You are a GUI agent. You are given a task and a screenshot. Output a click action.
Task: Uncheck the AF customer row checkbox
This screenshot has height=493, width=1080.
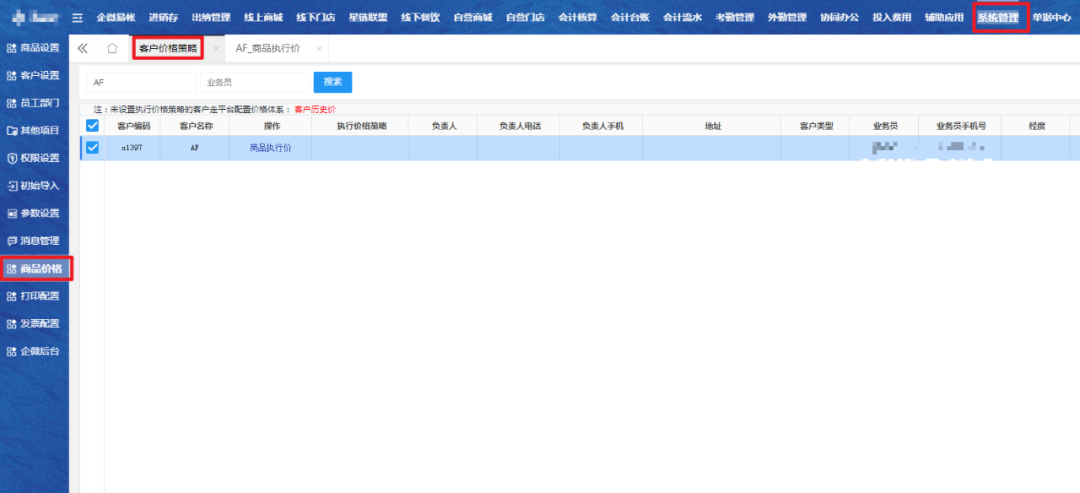point(92,147)
